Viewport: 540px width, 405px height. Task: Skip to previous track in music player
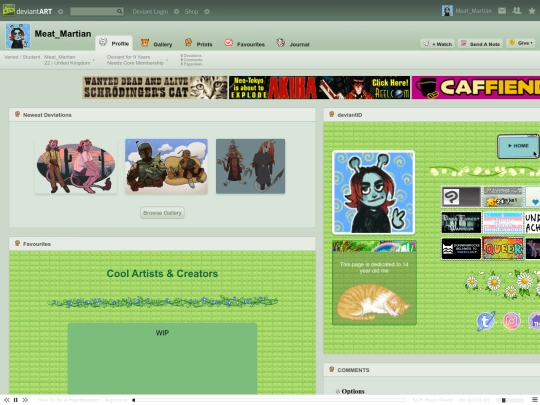coord(7,400)
